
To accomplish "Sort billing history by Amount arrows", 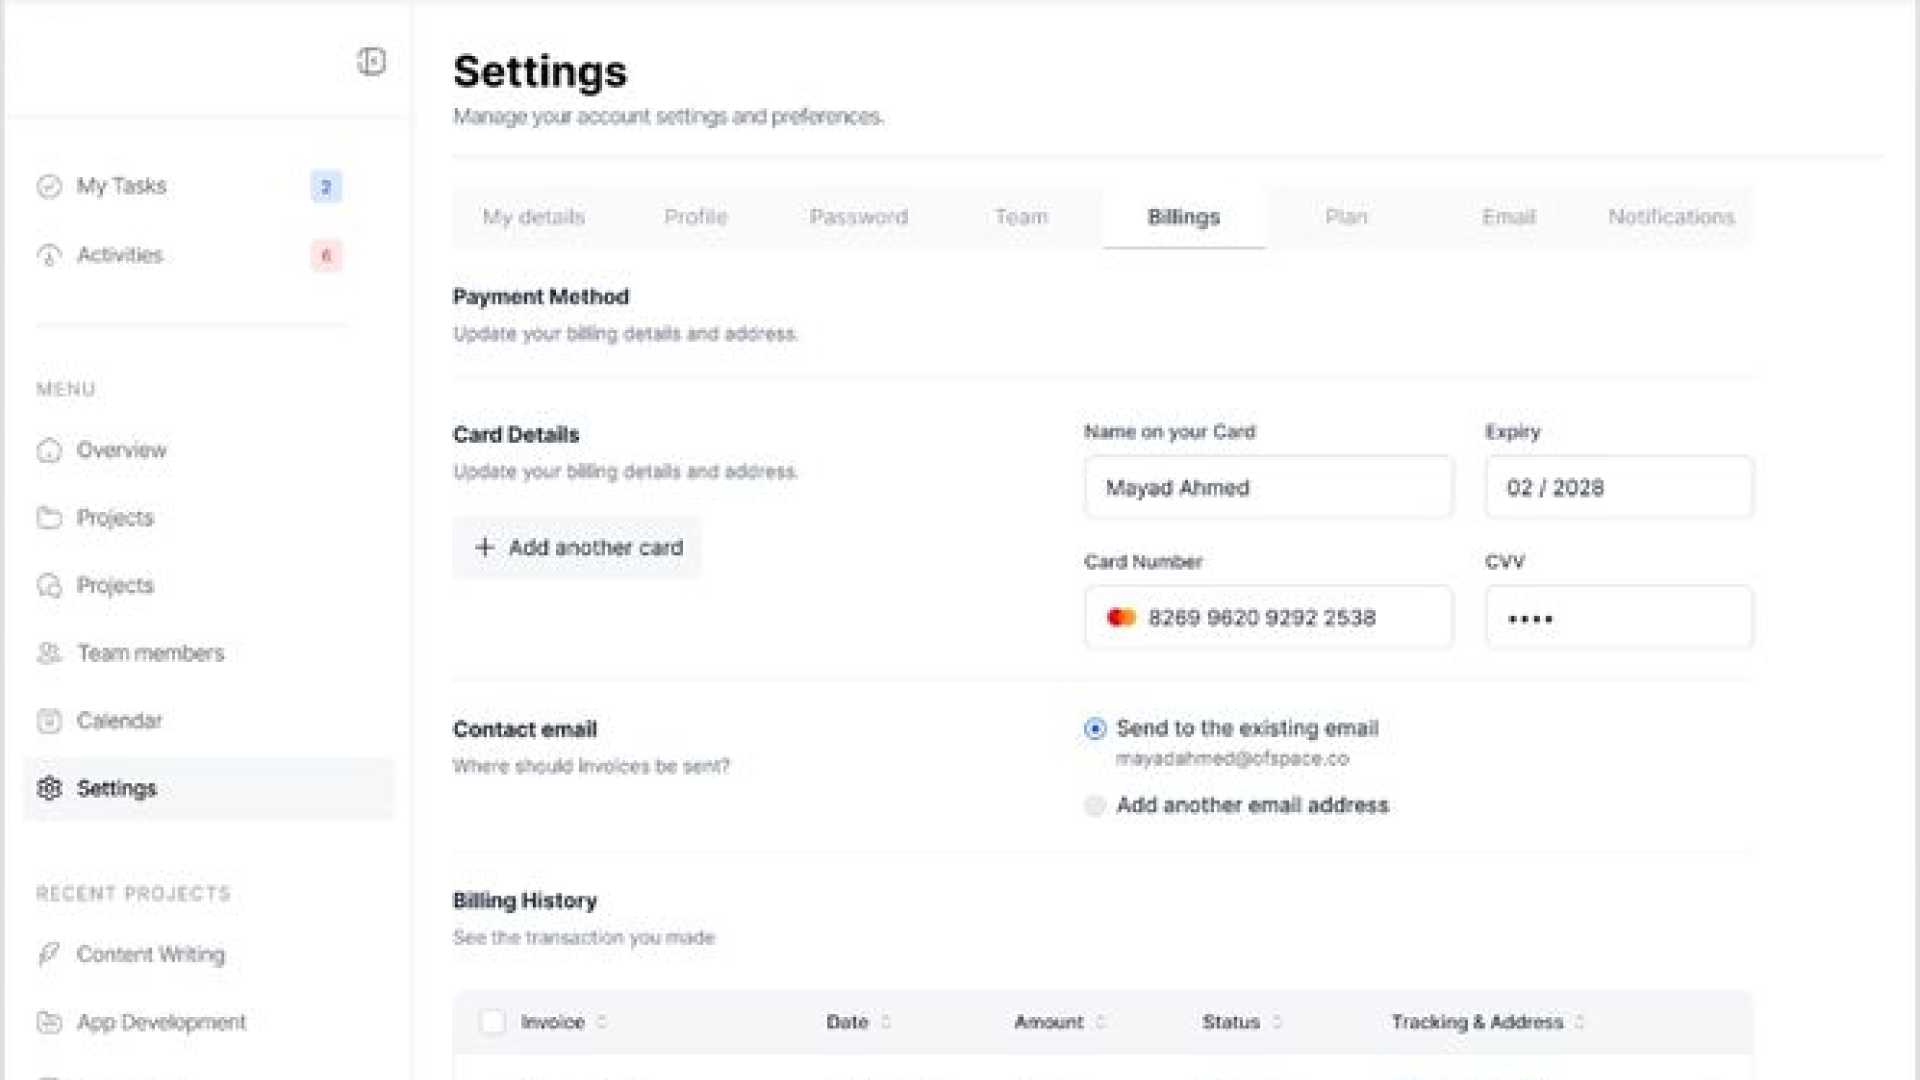I will click(x=1100, y=1022).
